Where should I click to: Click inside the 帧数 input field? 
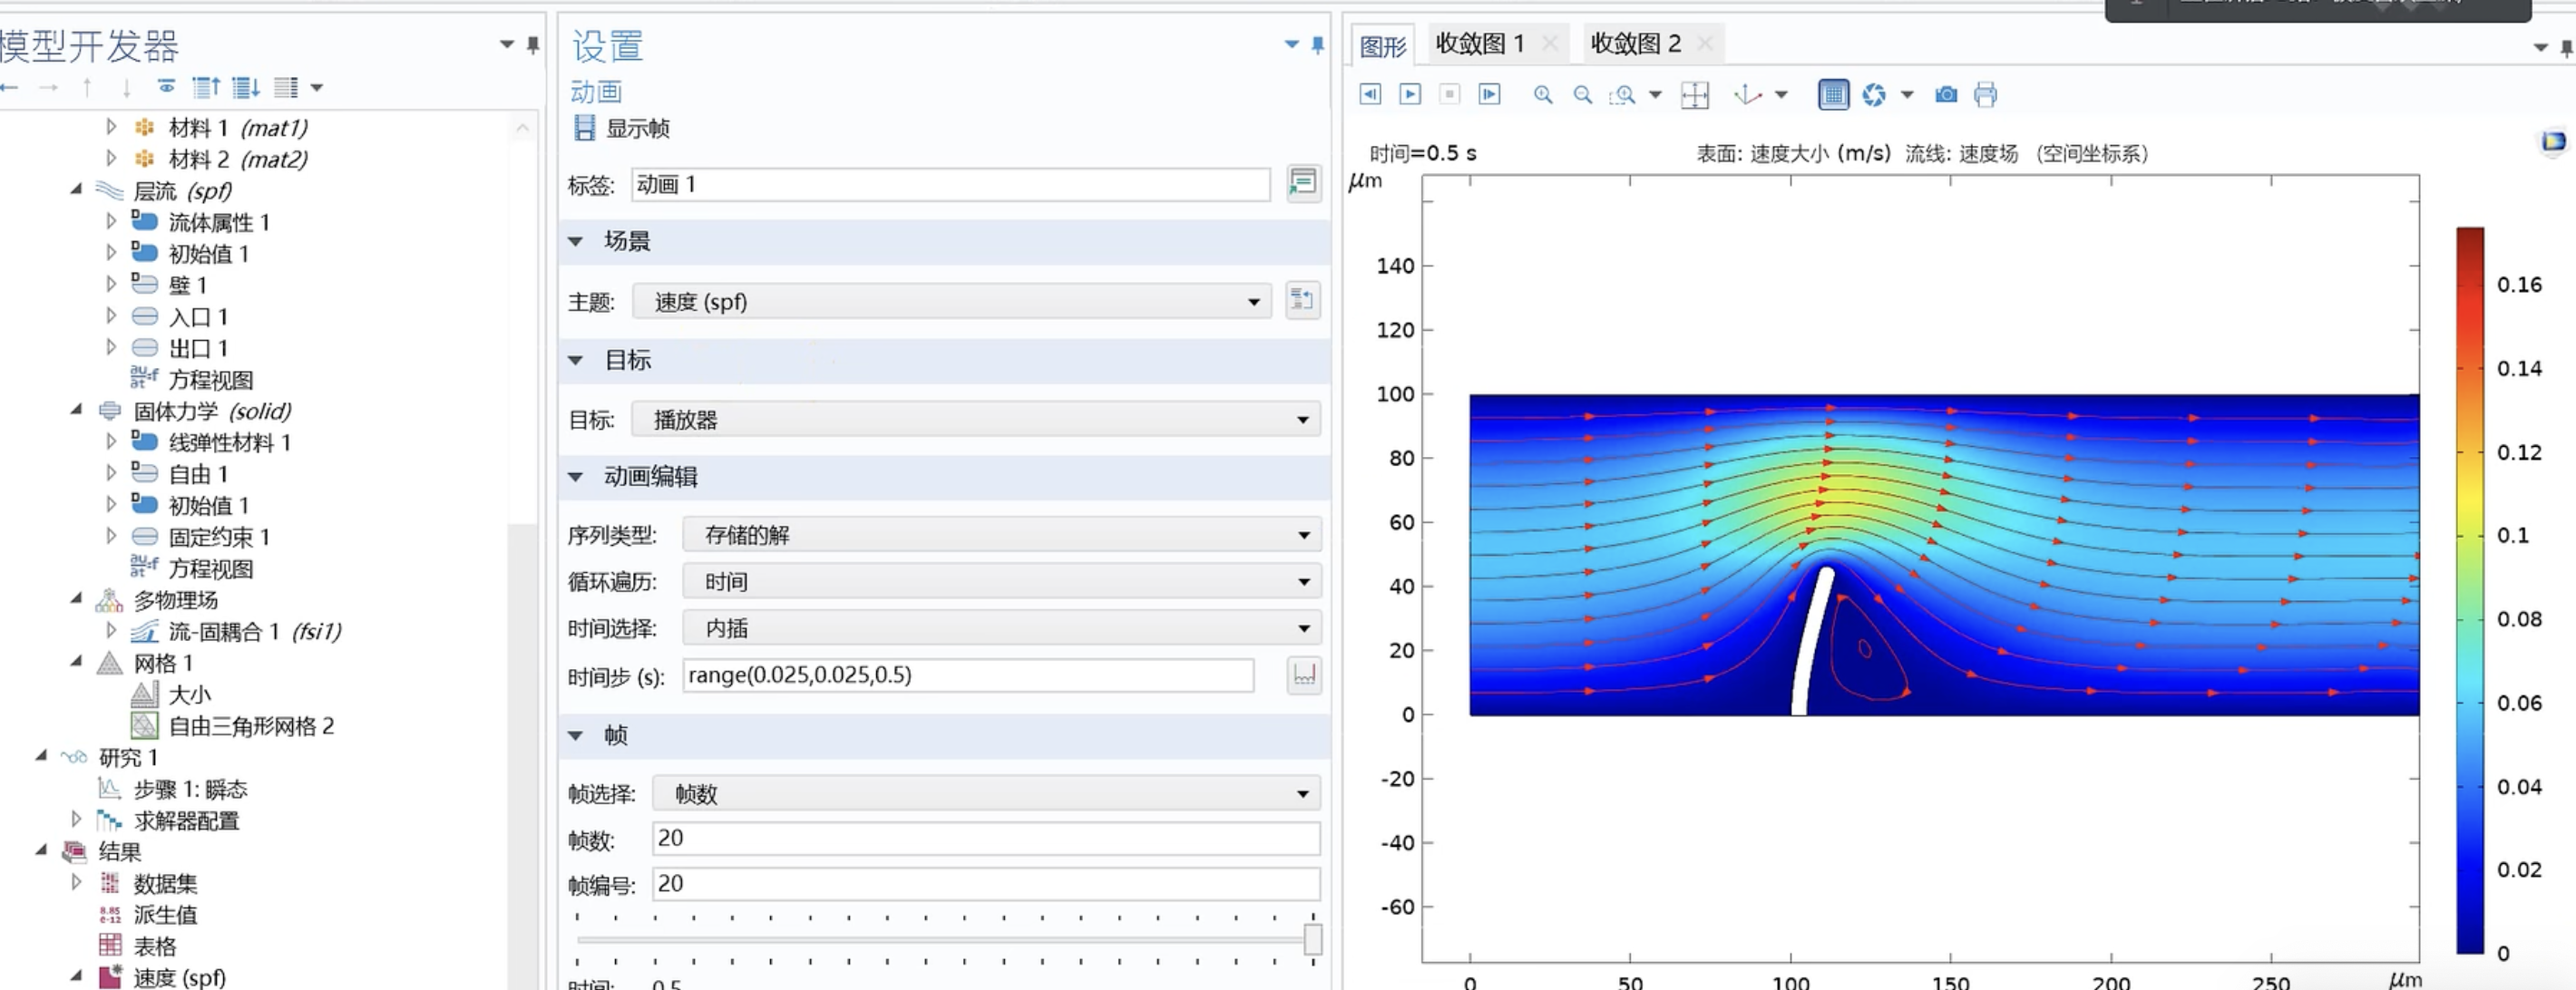pos(985,838)
